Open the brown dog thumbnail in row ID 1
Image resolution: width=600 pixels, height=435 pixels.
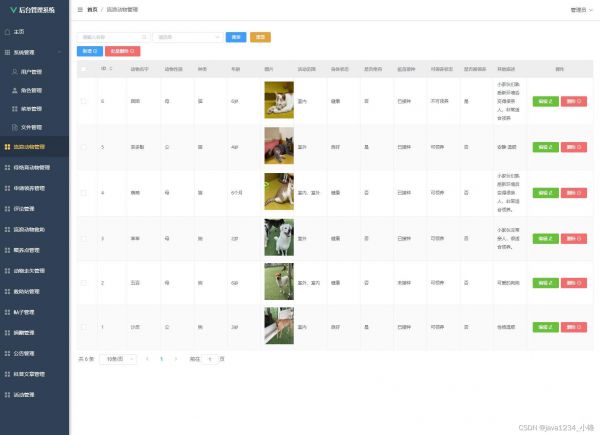coord(279,326)
